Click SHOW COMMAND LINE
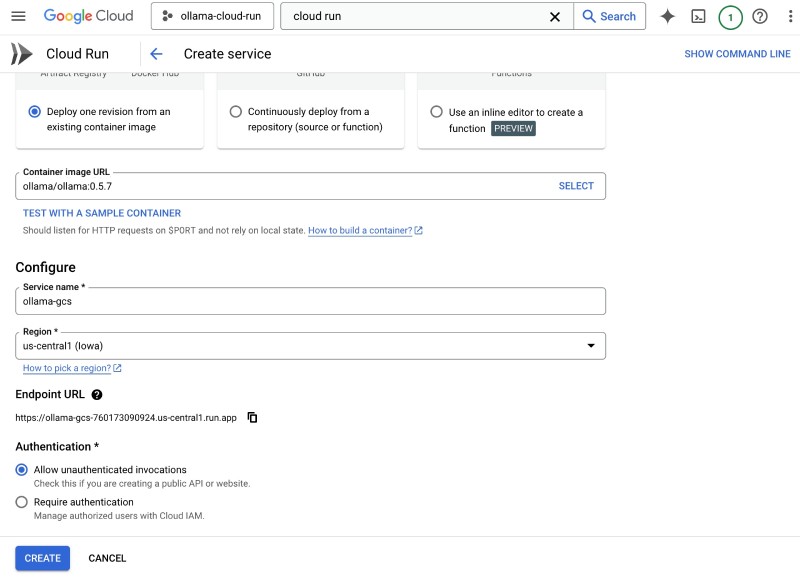The height and width of the screenshot is (577, 800). (737, 54)
